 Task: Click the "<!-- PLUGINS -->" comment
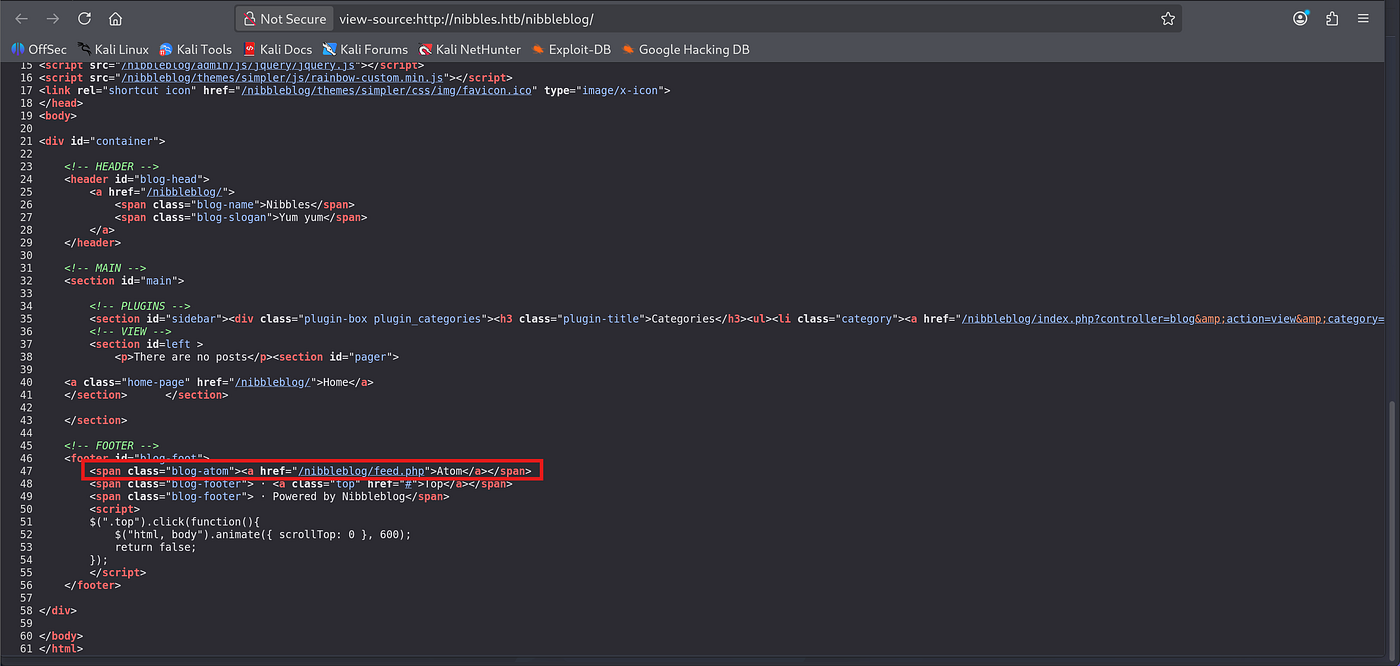(139, 306)
